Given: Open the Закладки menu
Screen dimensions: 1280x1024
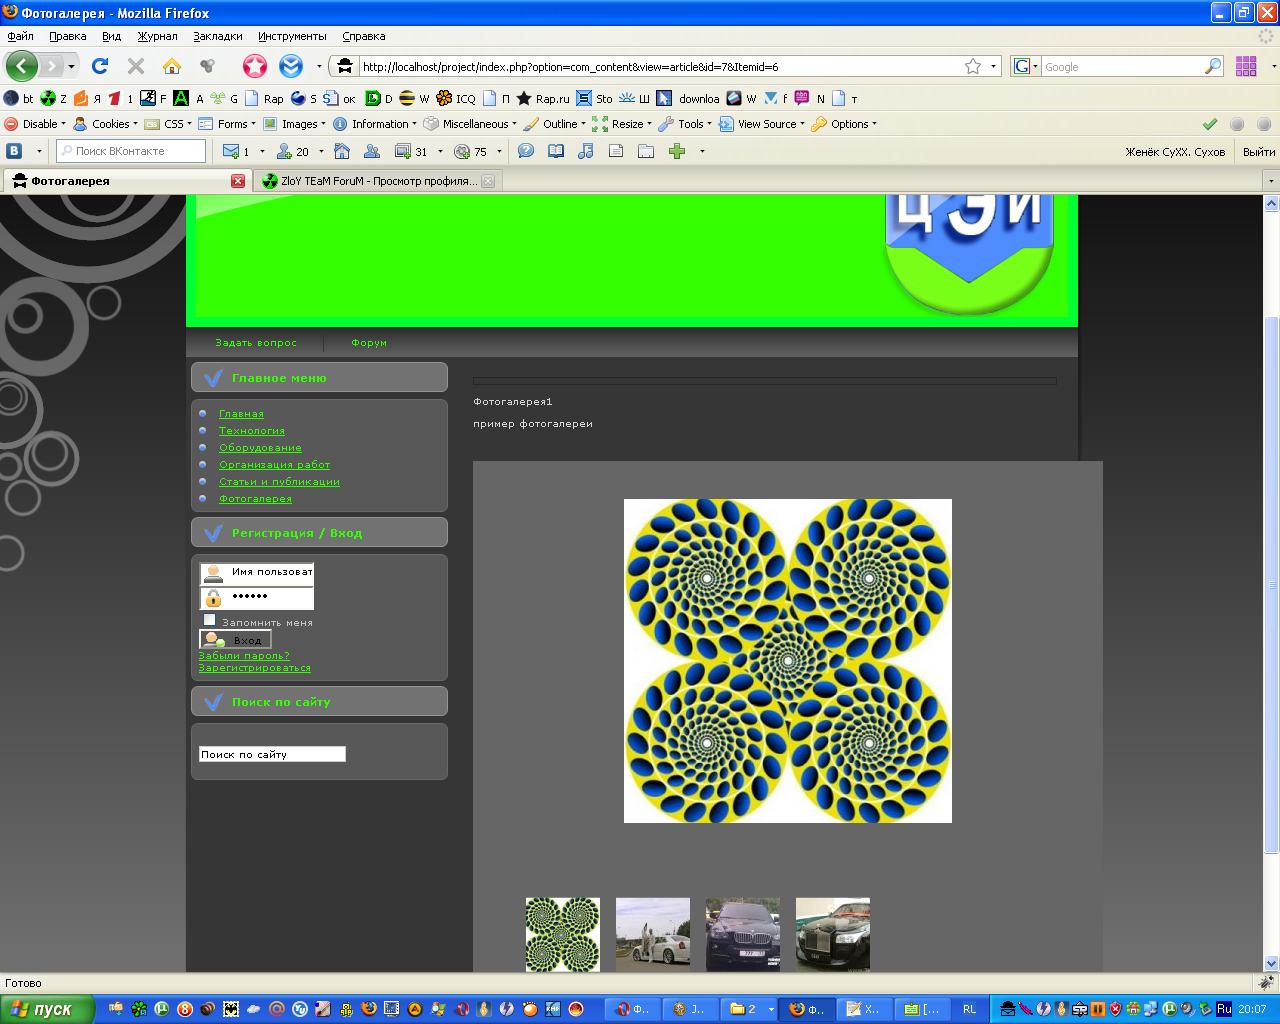Looking at the screenshot, I should 217,36.
